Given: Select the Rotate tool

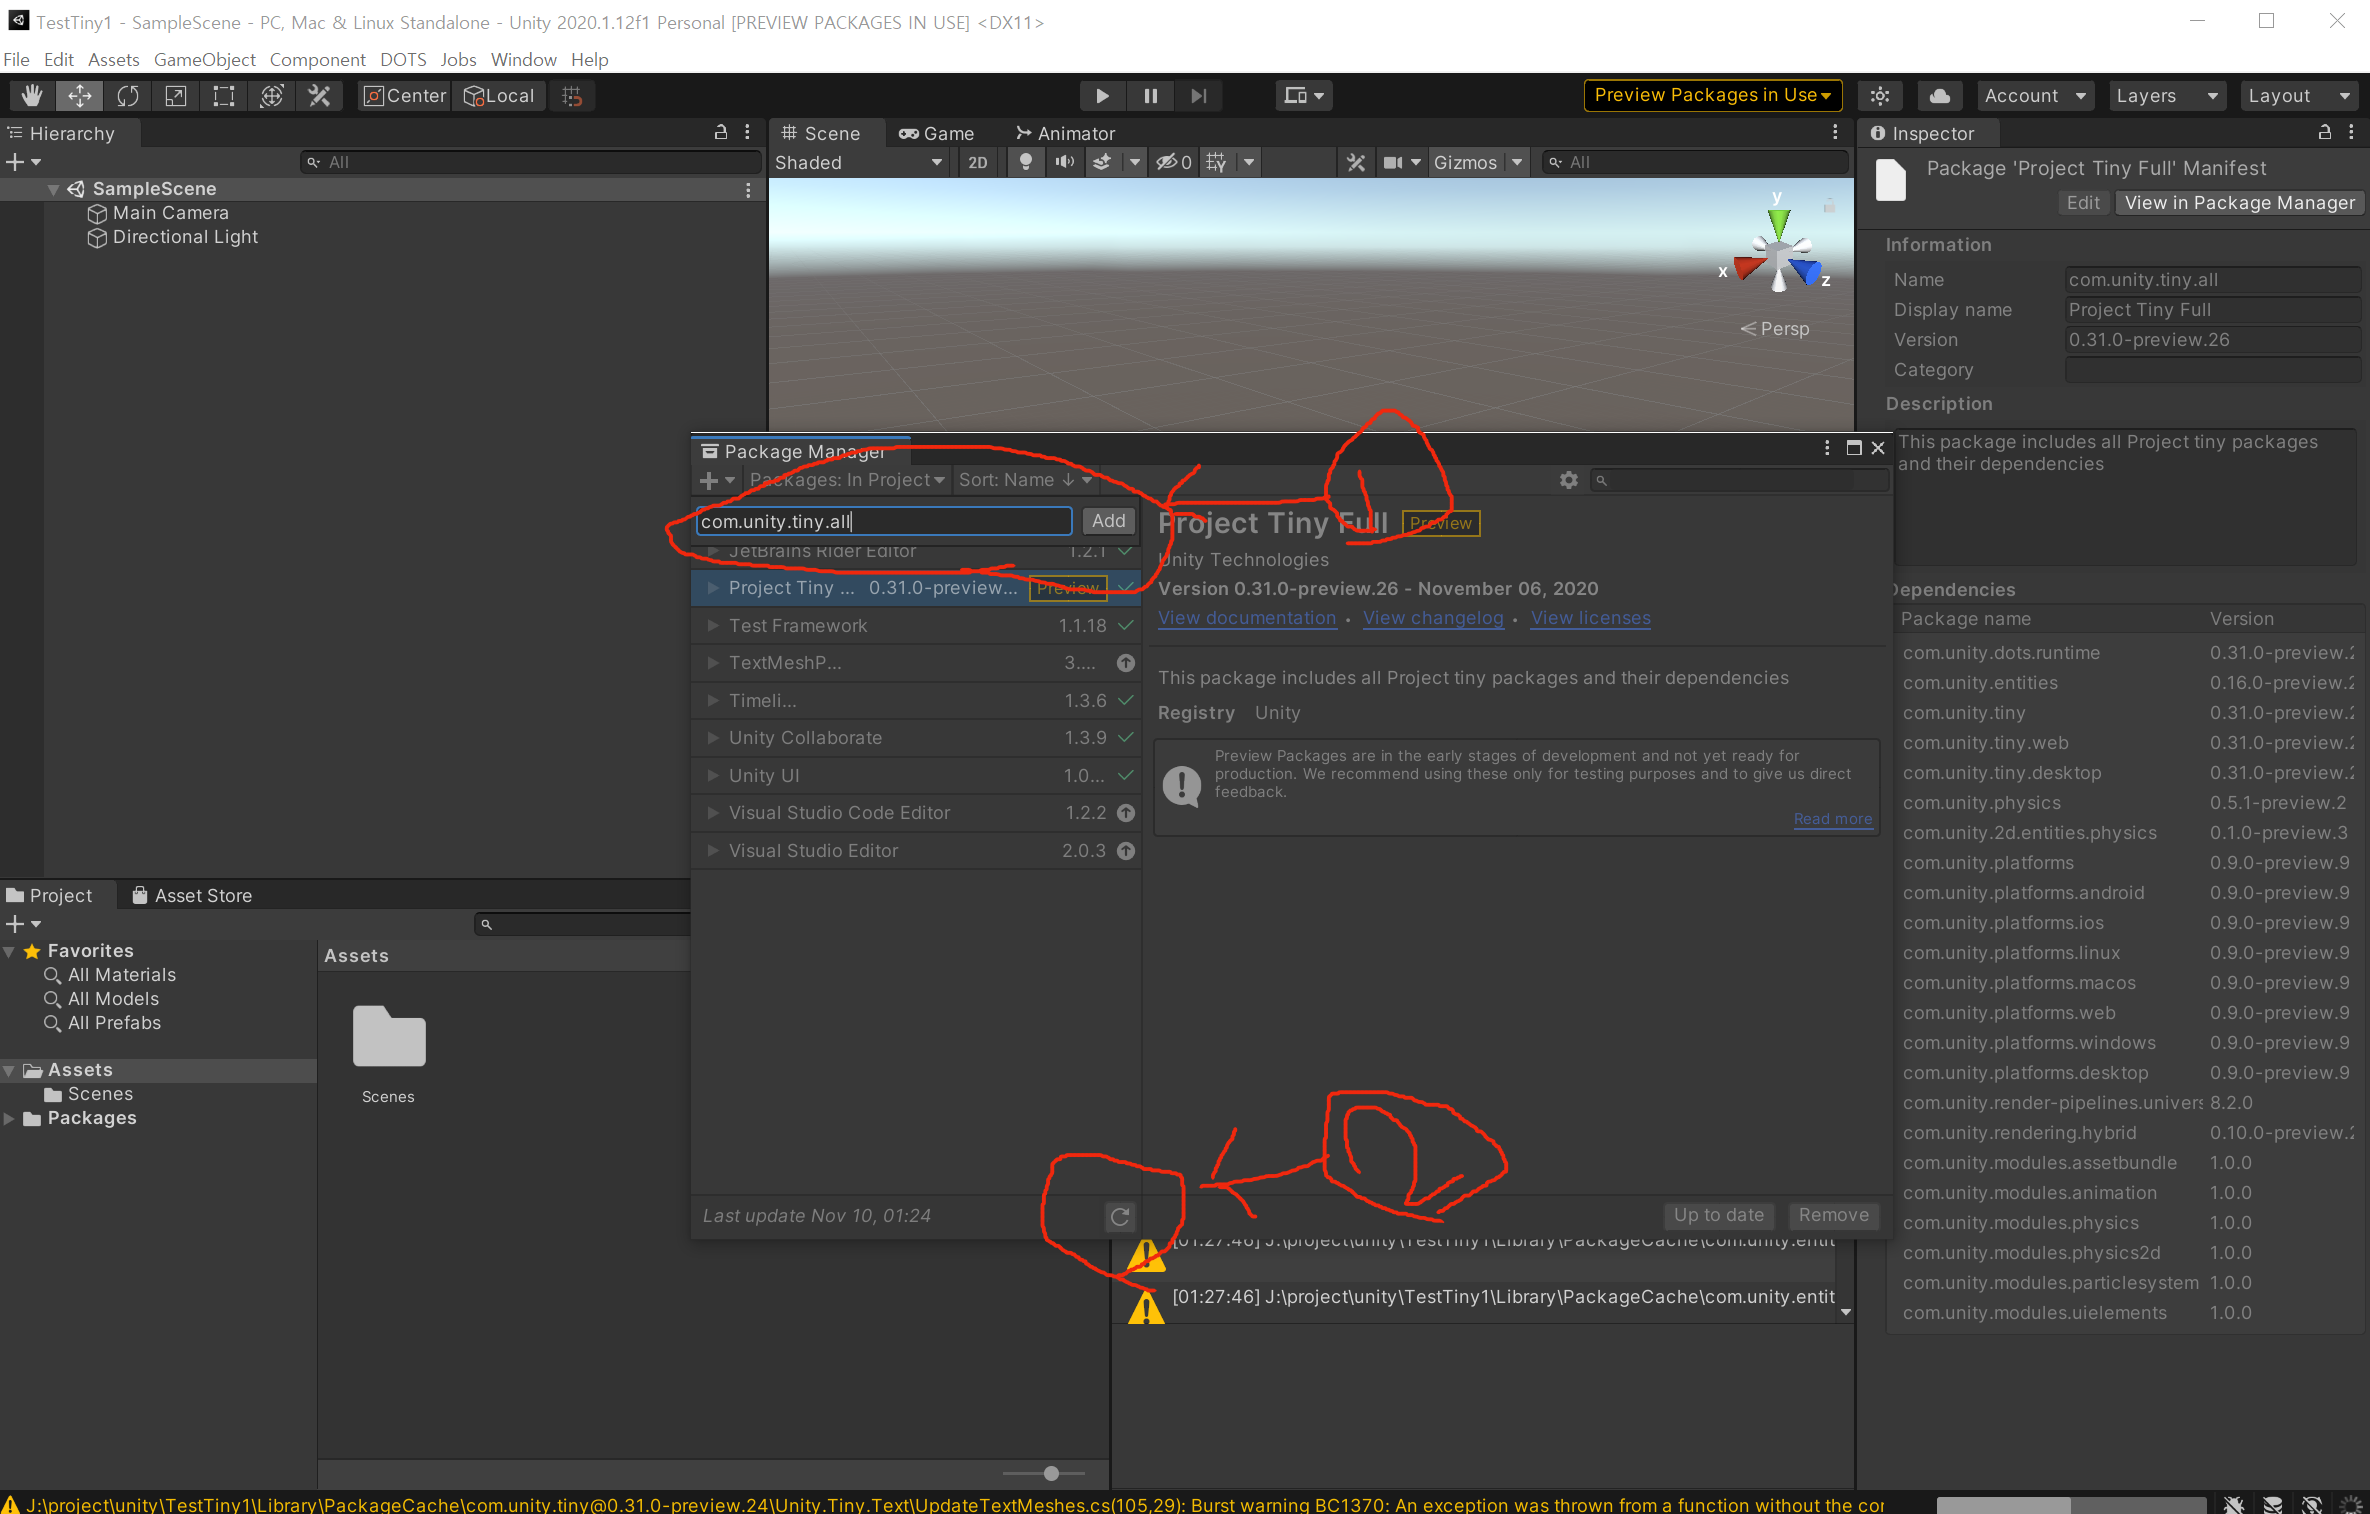Looking at the screenshot, I should point(128,96).
